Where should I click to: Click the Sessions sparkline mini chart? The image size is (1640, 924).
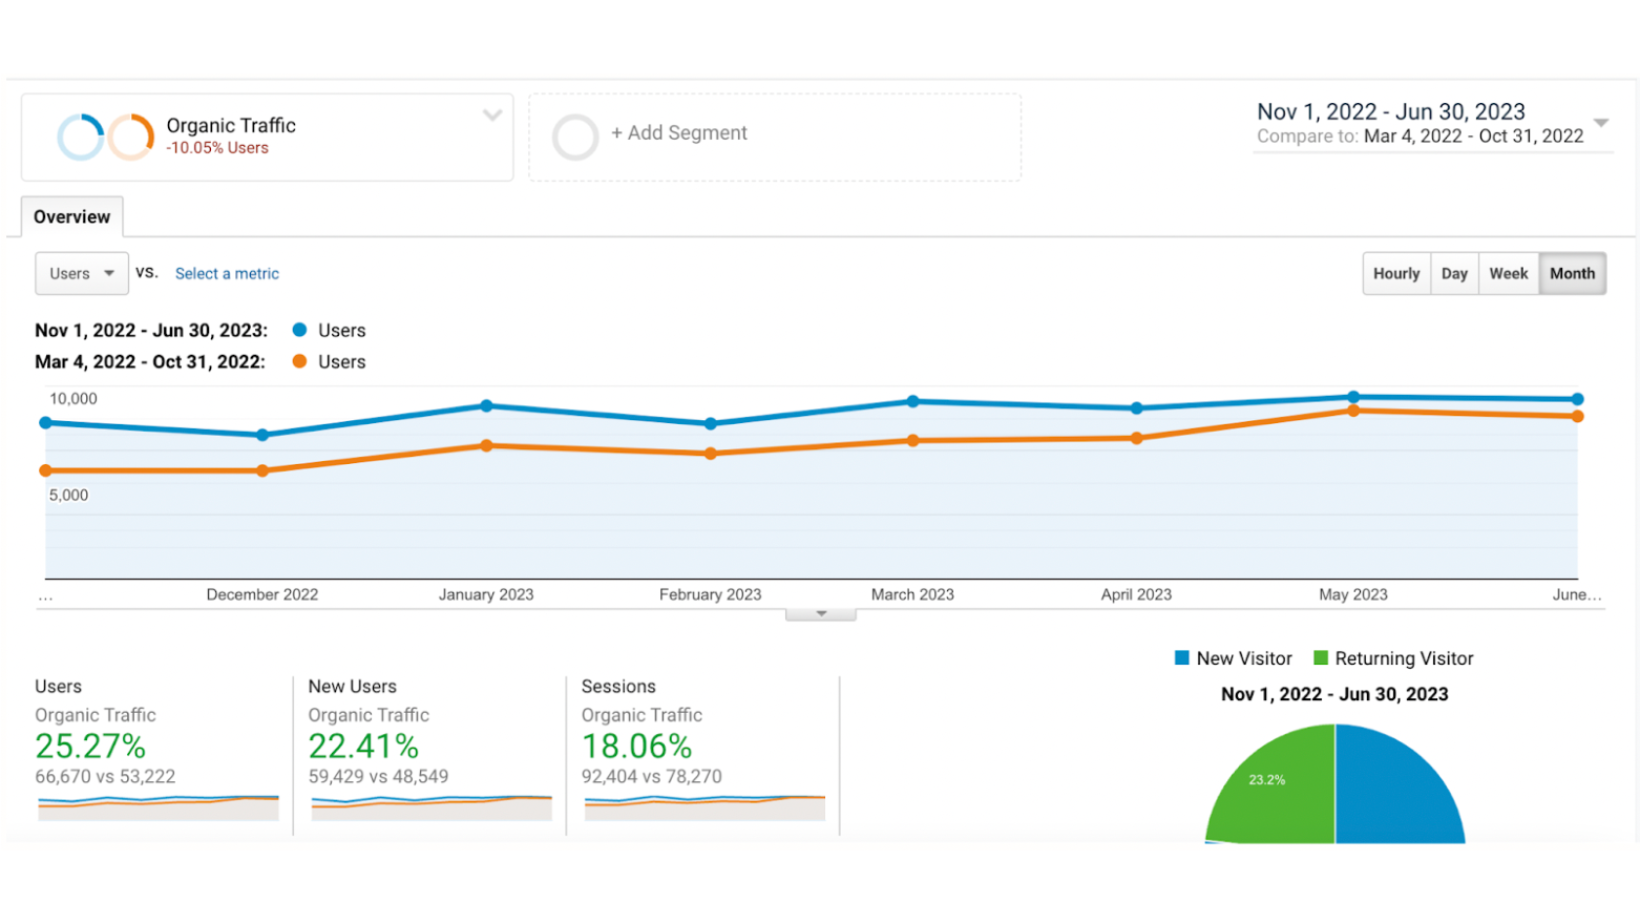tap(703, 805)
